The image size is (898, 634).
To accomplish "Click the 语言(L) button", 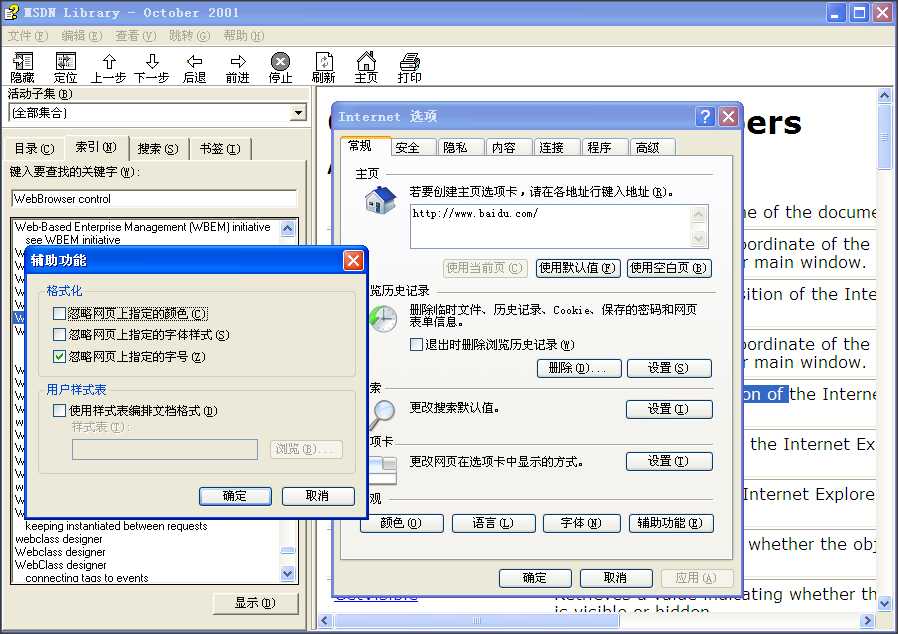I will [493, 523].
